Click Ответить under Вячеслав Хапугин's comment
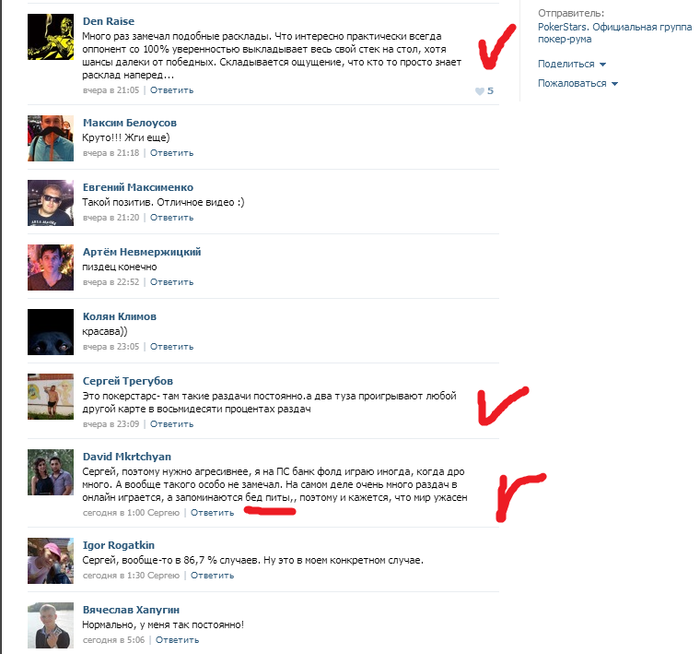The image size is (700, 654). pos(177,640)
